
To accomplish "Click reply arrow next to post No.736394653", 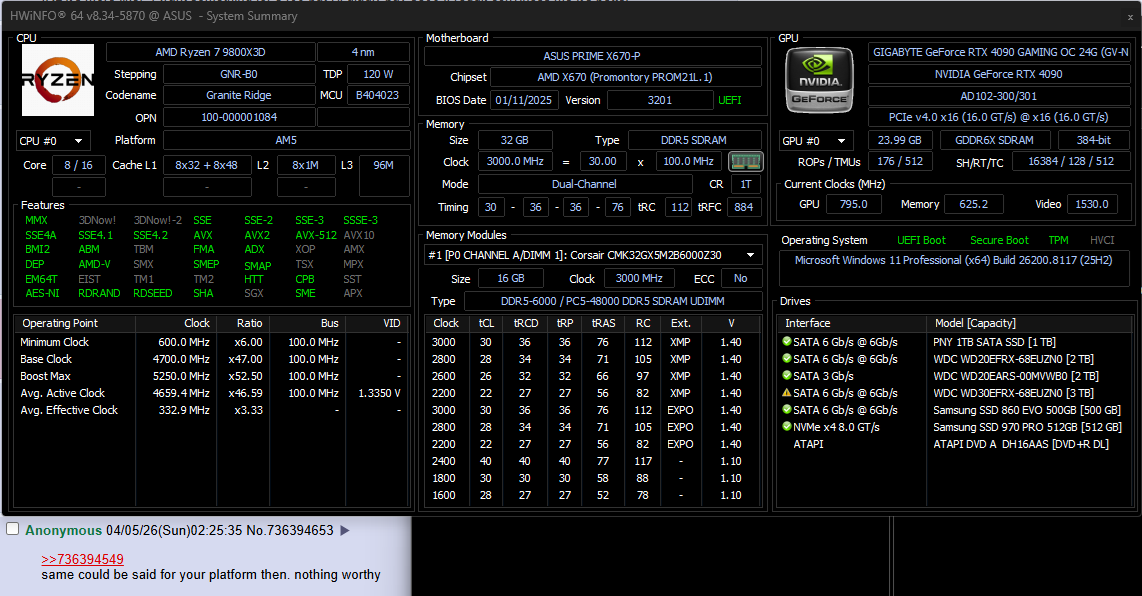I will pos(345,530).
